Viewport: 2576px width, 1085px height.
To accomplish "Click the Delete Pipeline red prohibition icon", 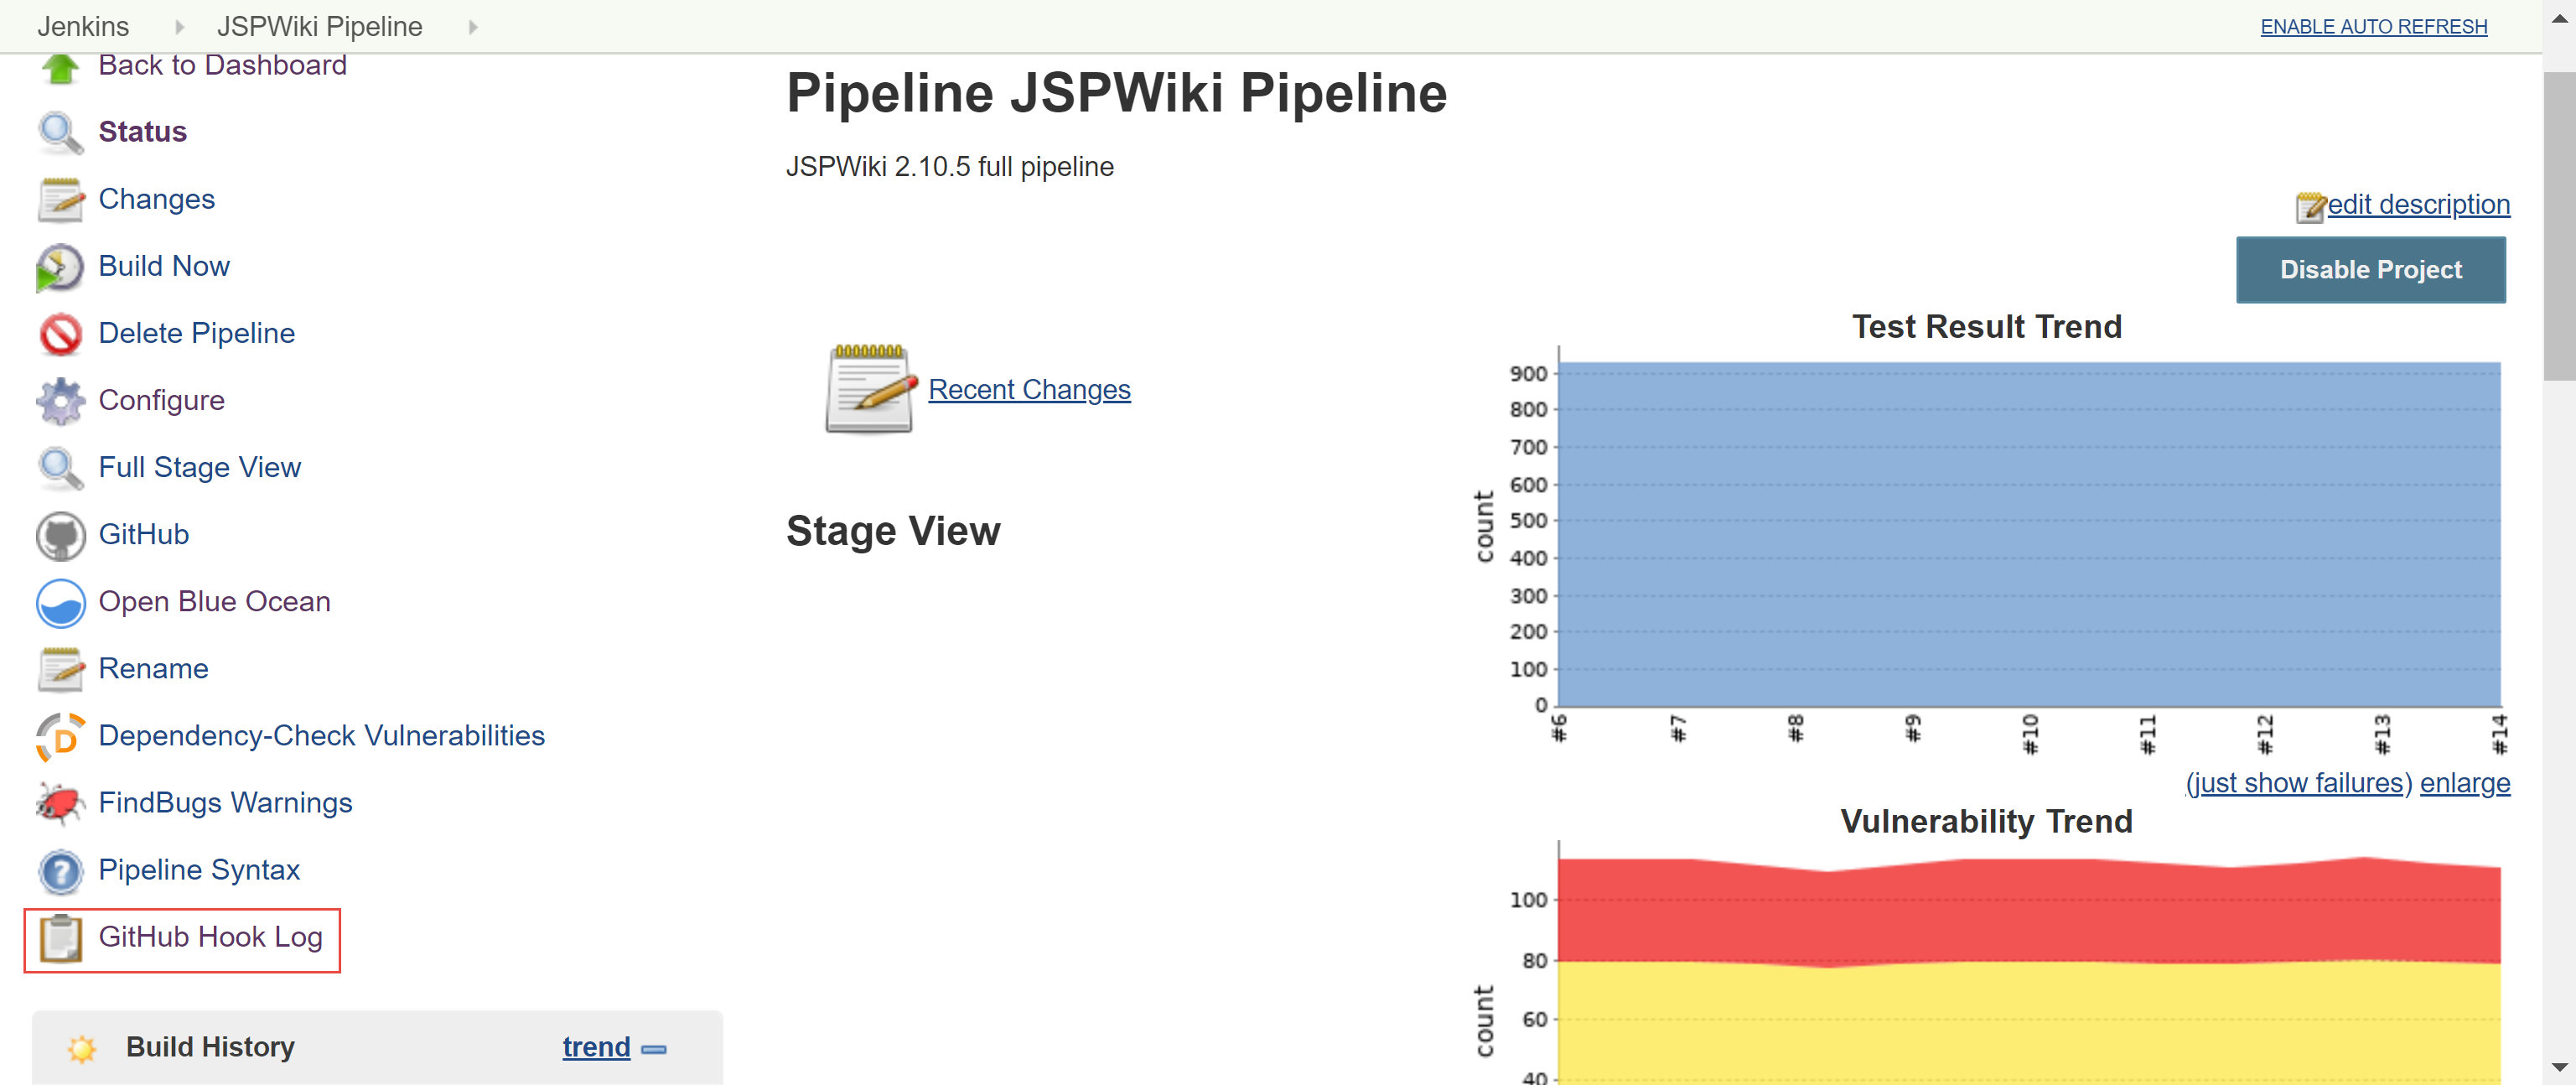I will (x=60, y=334).
